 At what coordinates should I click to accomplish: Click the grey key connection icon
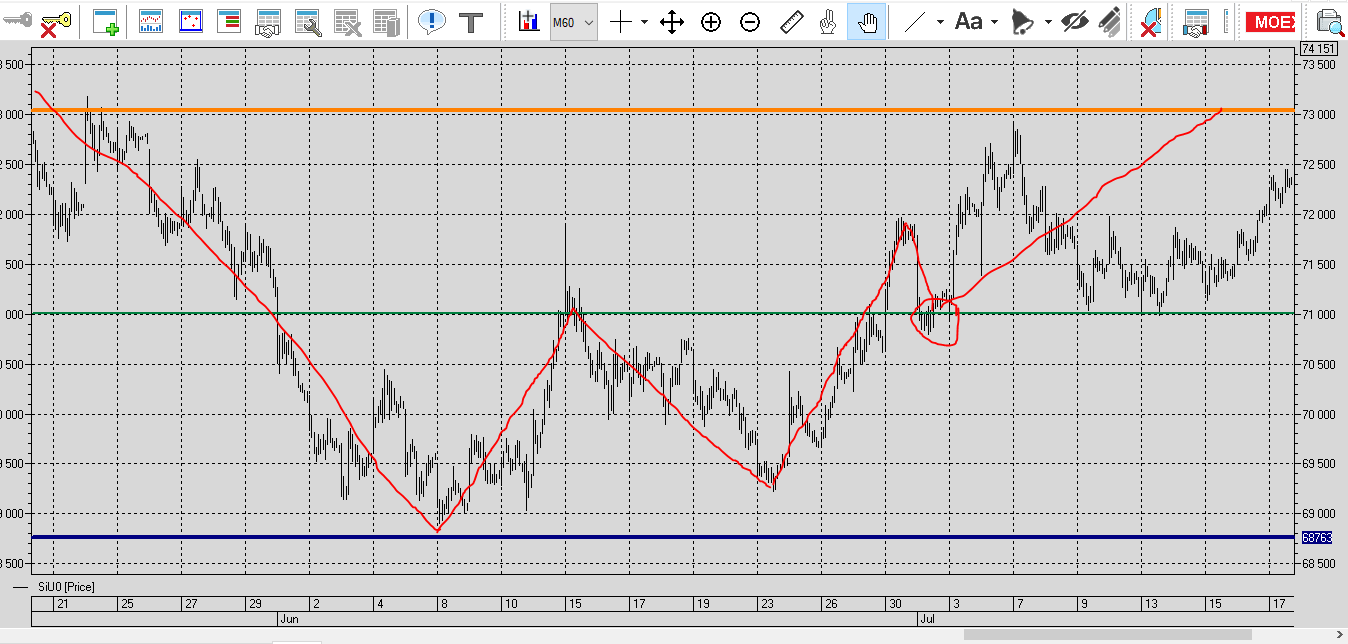pyautogui.click(x=16, y=21)
